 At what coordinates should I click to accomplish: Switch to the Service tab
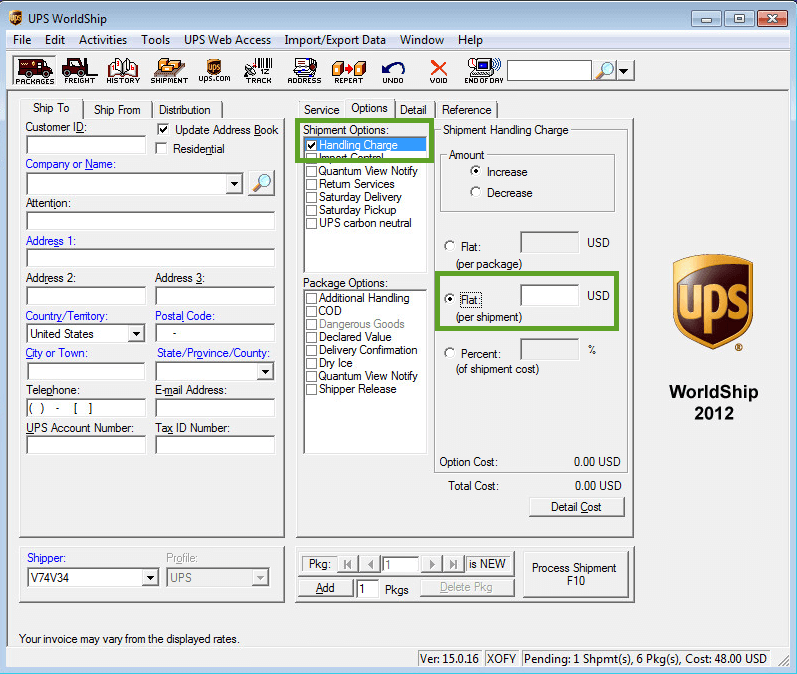pyautogui.click(x=321, y=110)
